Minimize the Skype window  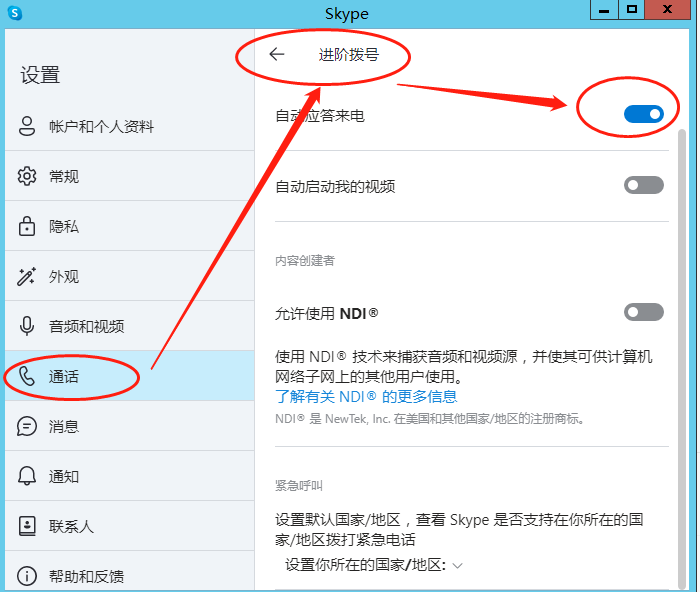(x=604, y=9)
